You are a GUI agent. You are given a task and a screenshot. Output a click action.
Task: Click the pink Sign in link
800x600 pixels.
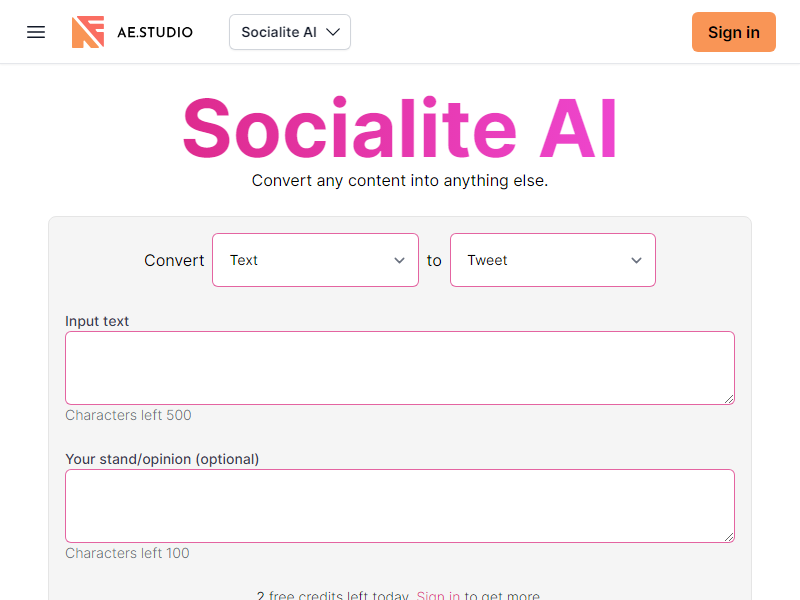pos(438,596)
